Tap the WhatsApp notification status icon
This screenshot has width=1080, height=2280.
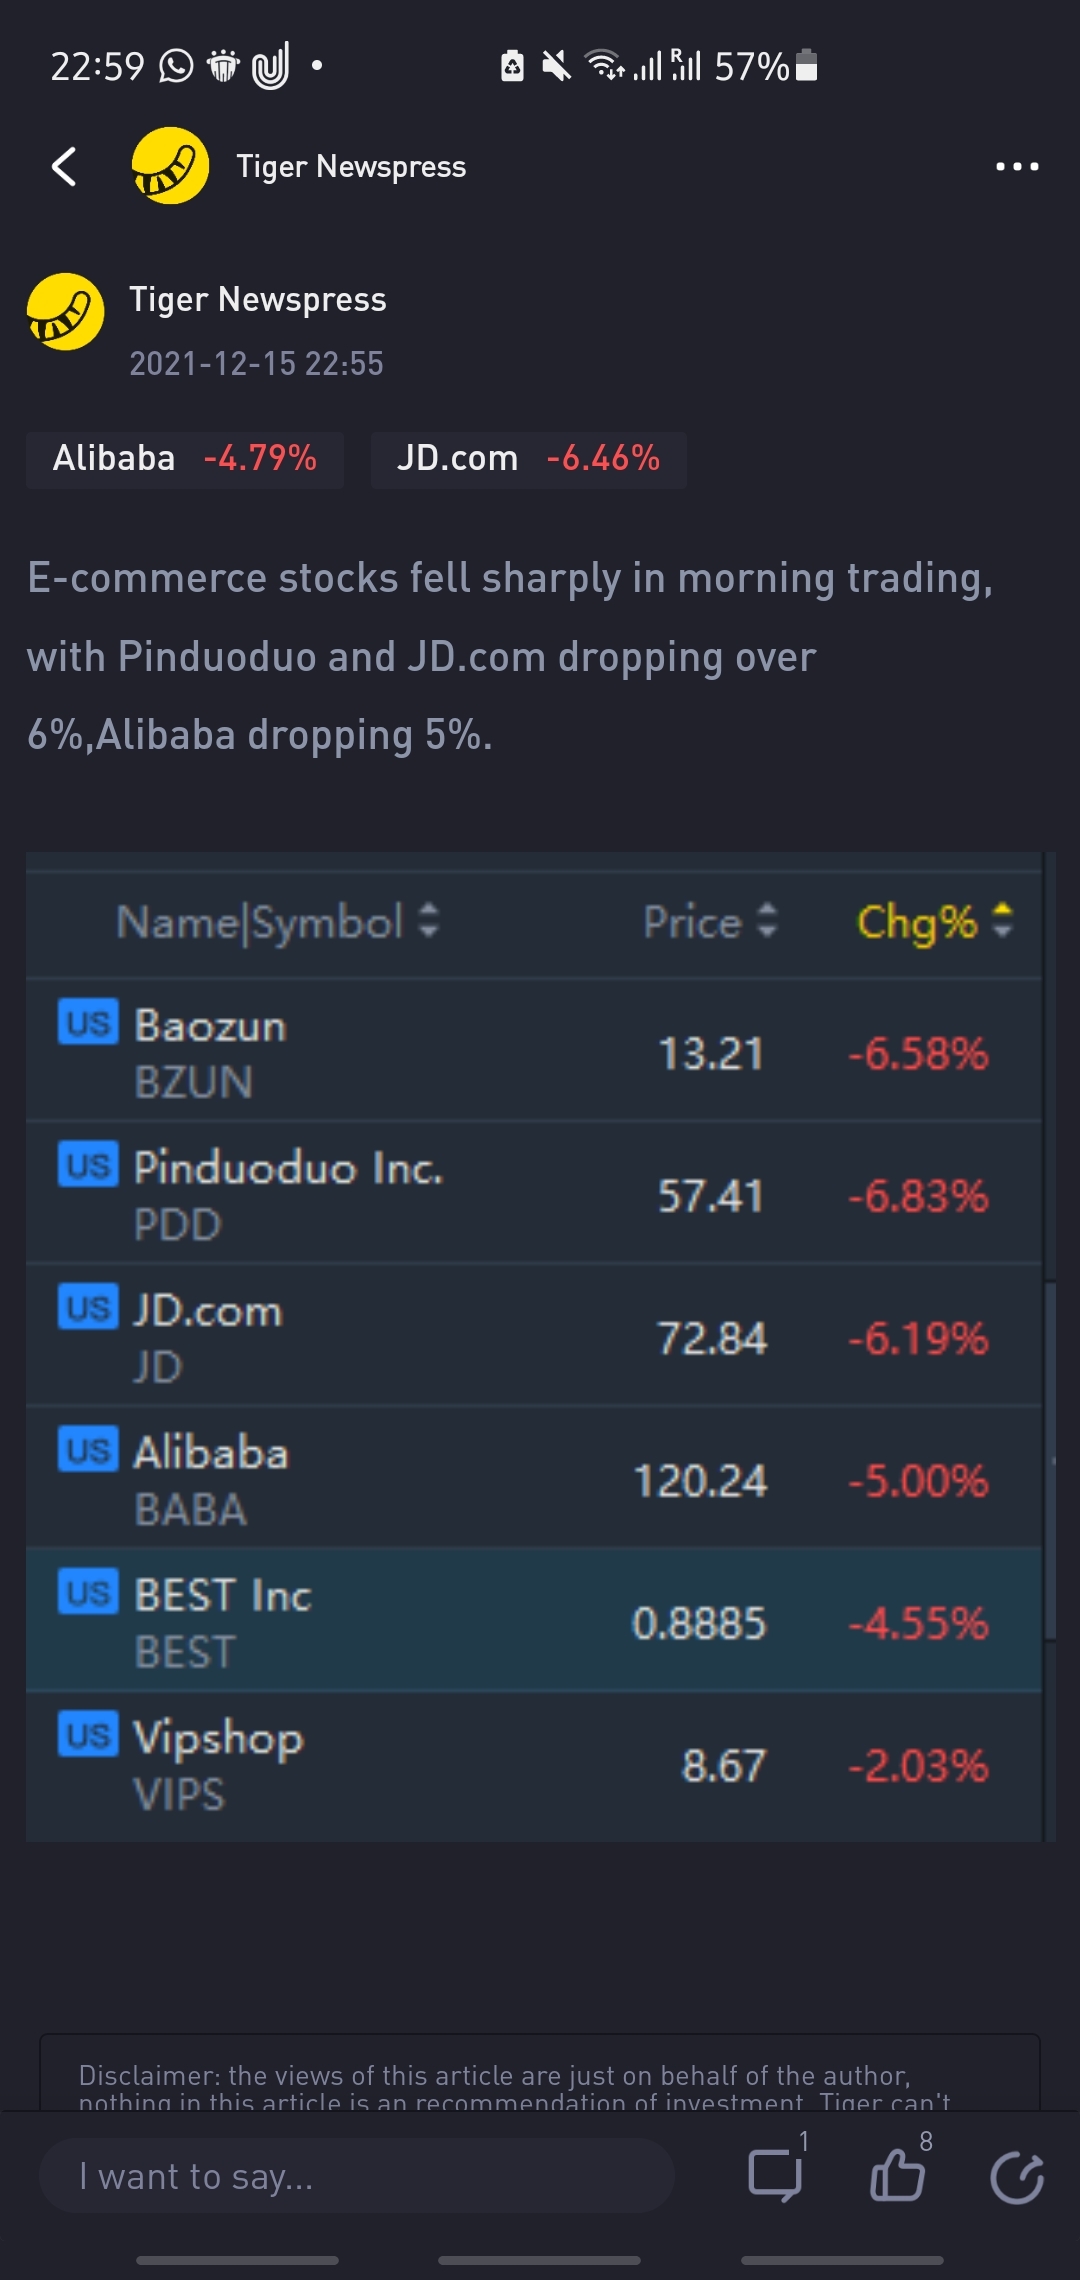176,66
